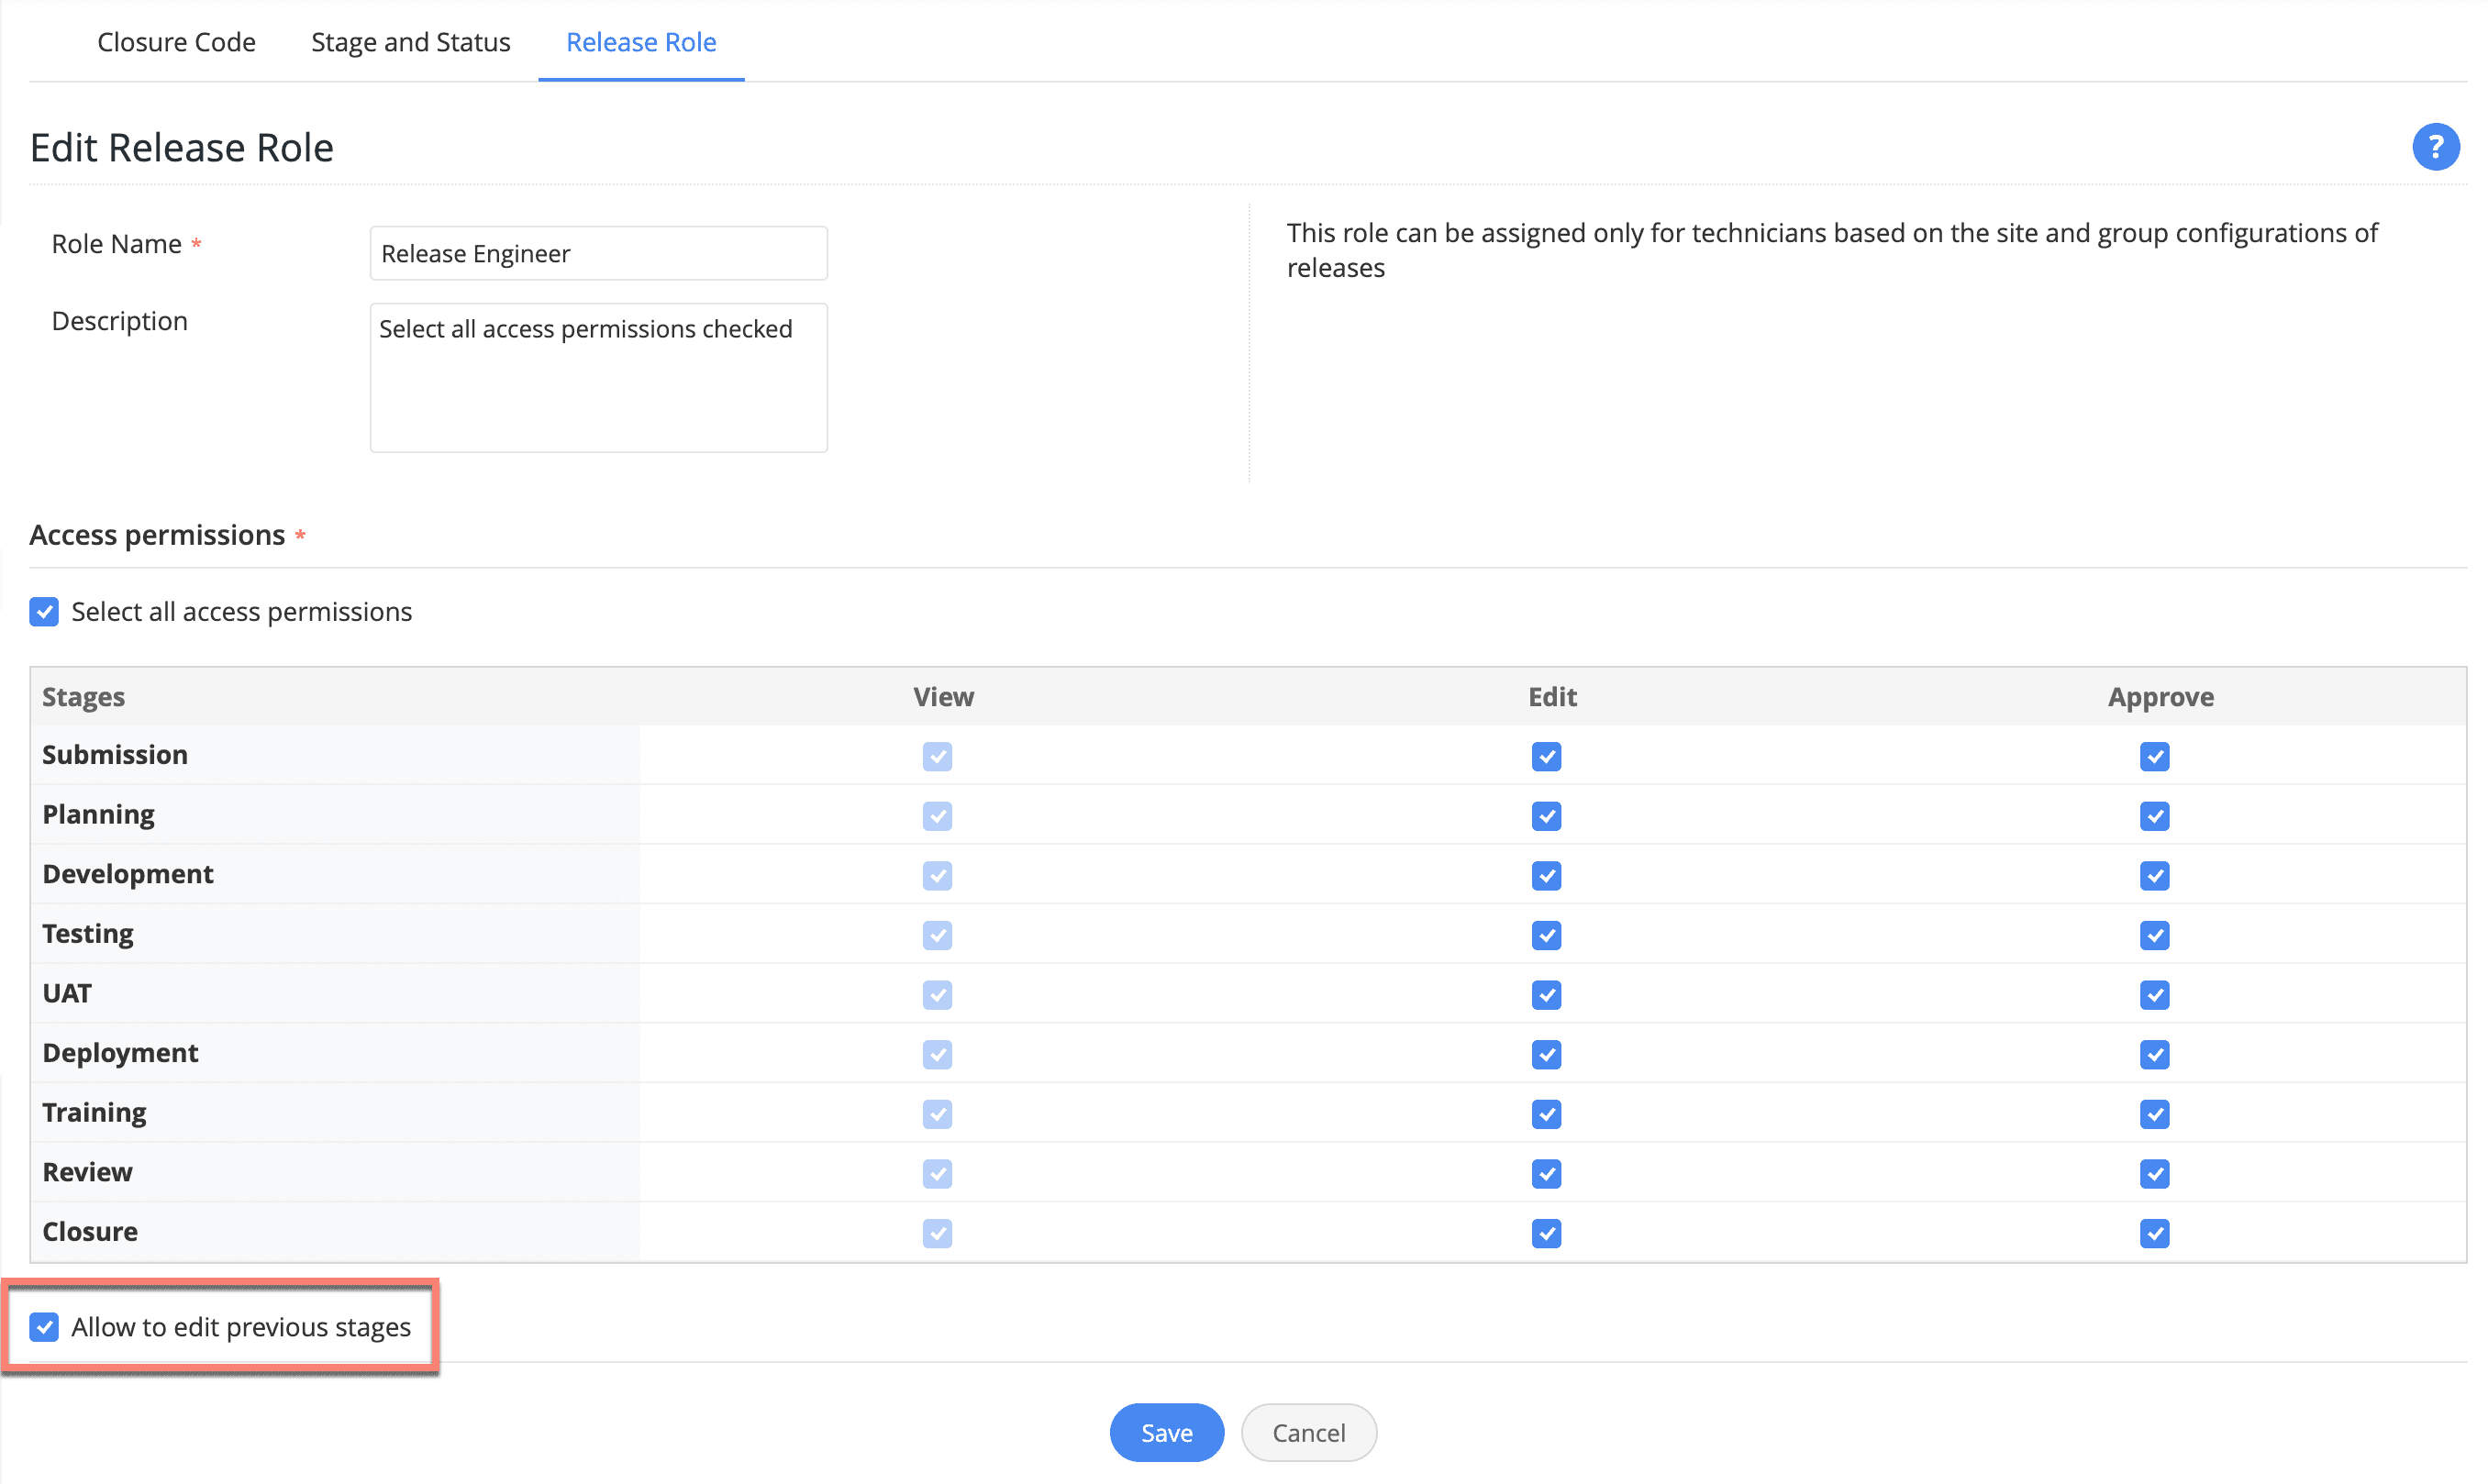Viewport: 2488px width, 1484px height.
Task: Select the Release Role tab
Action: click(x=640, y=42)
